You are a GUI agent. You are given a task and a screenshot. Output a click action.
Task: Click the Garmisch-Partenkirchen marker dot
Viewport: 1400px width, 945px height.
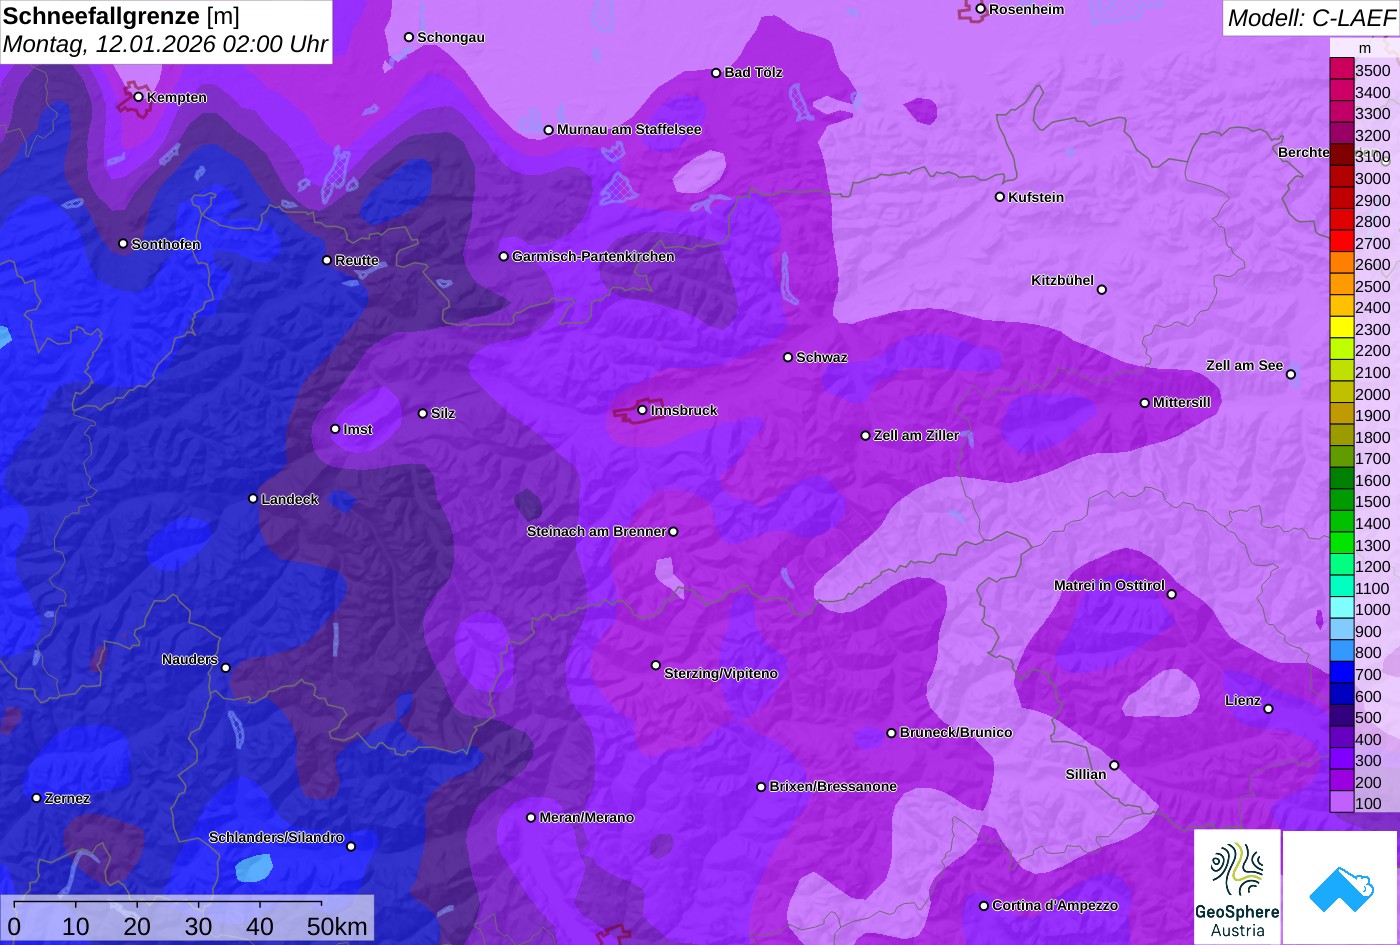(x=503, y=257)
